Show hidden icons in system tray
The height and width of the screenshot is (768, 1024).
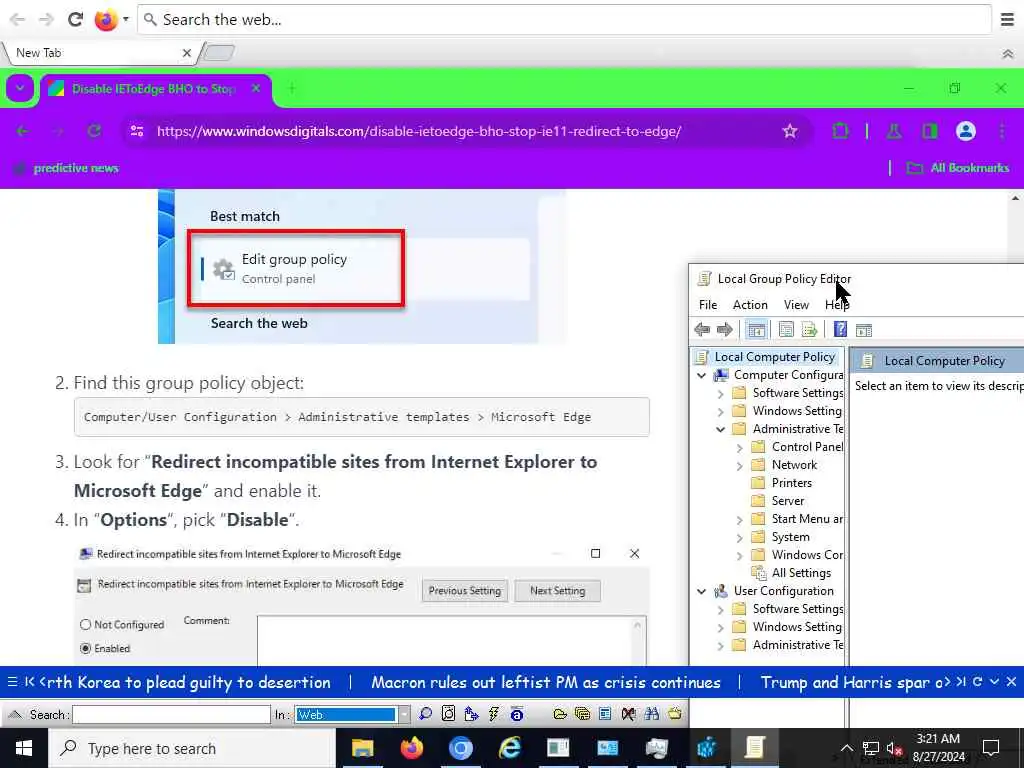click(x=846, y=748)
